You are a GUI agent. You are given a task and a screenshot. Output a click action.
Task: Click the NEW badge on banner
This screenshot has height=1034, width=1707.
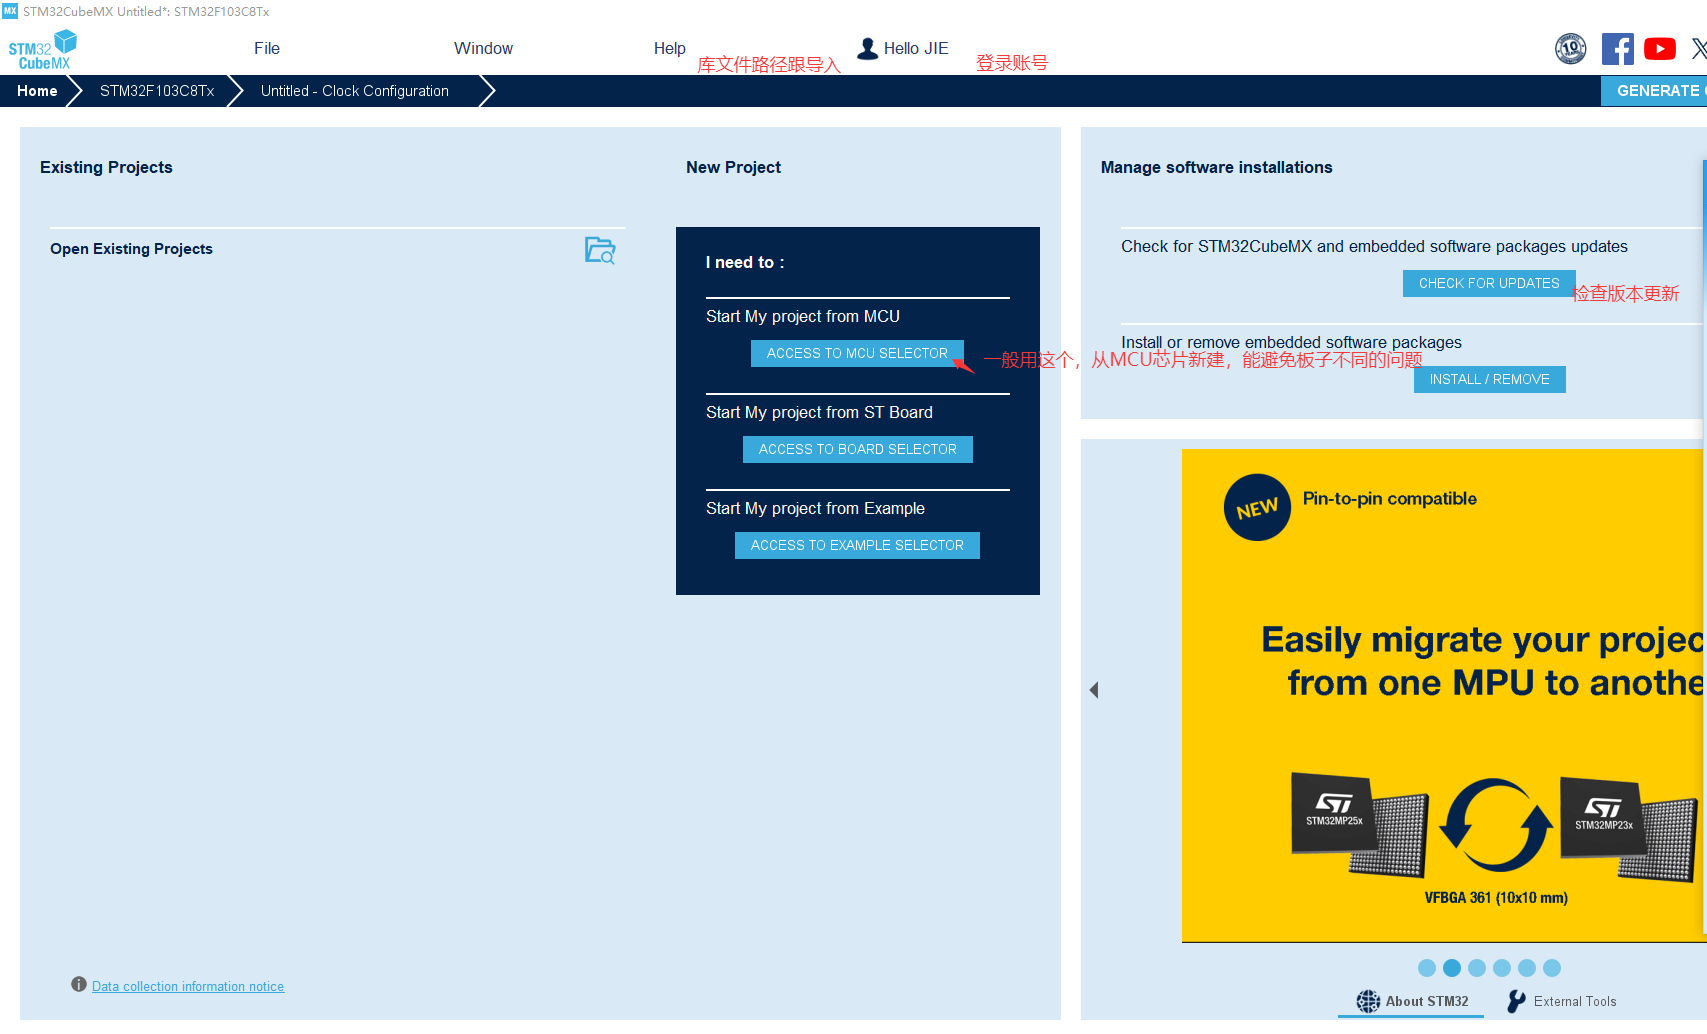point(1257,507)
